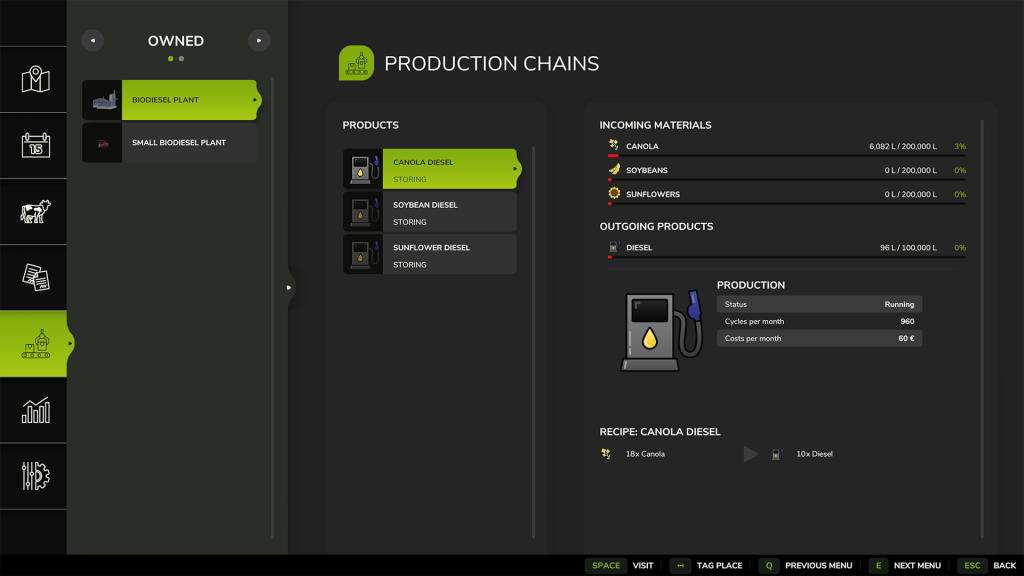Click Visit in the bottom bar
Screen dimensions: 1024x576
click(643, 565)
